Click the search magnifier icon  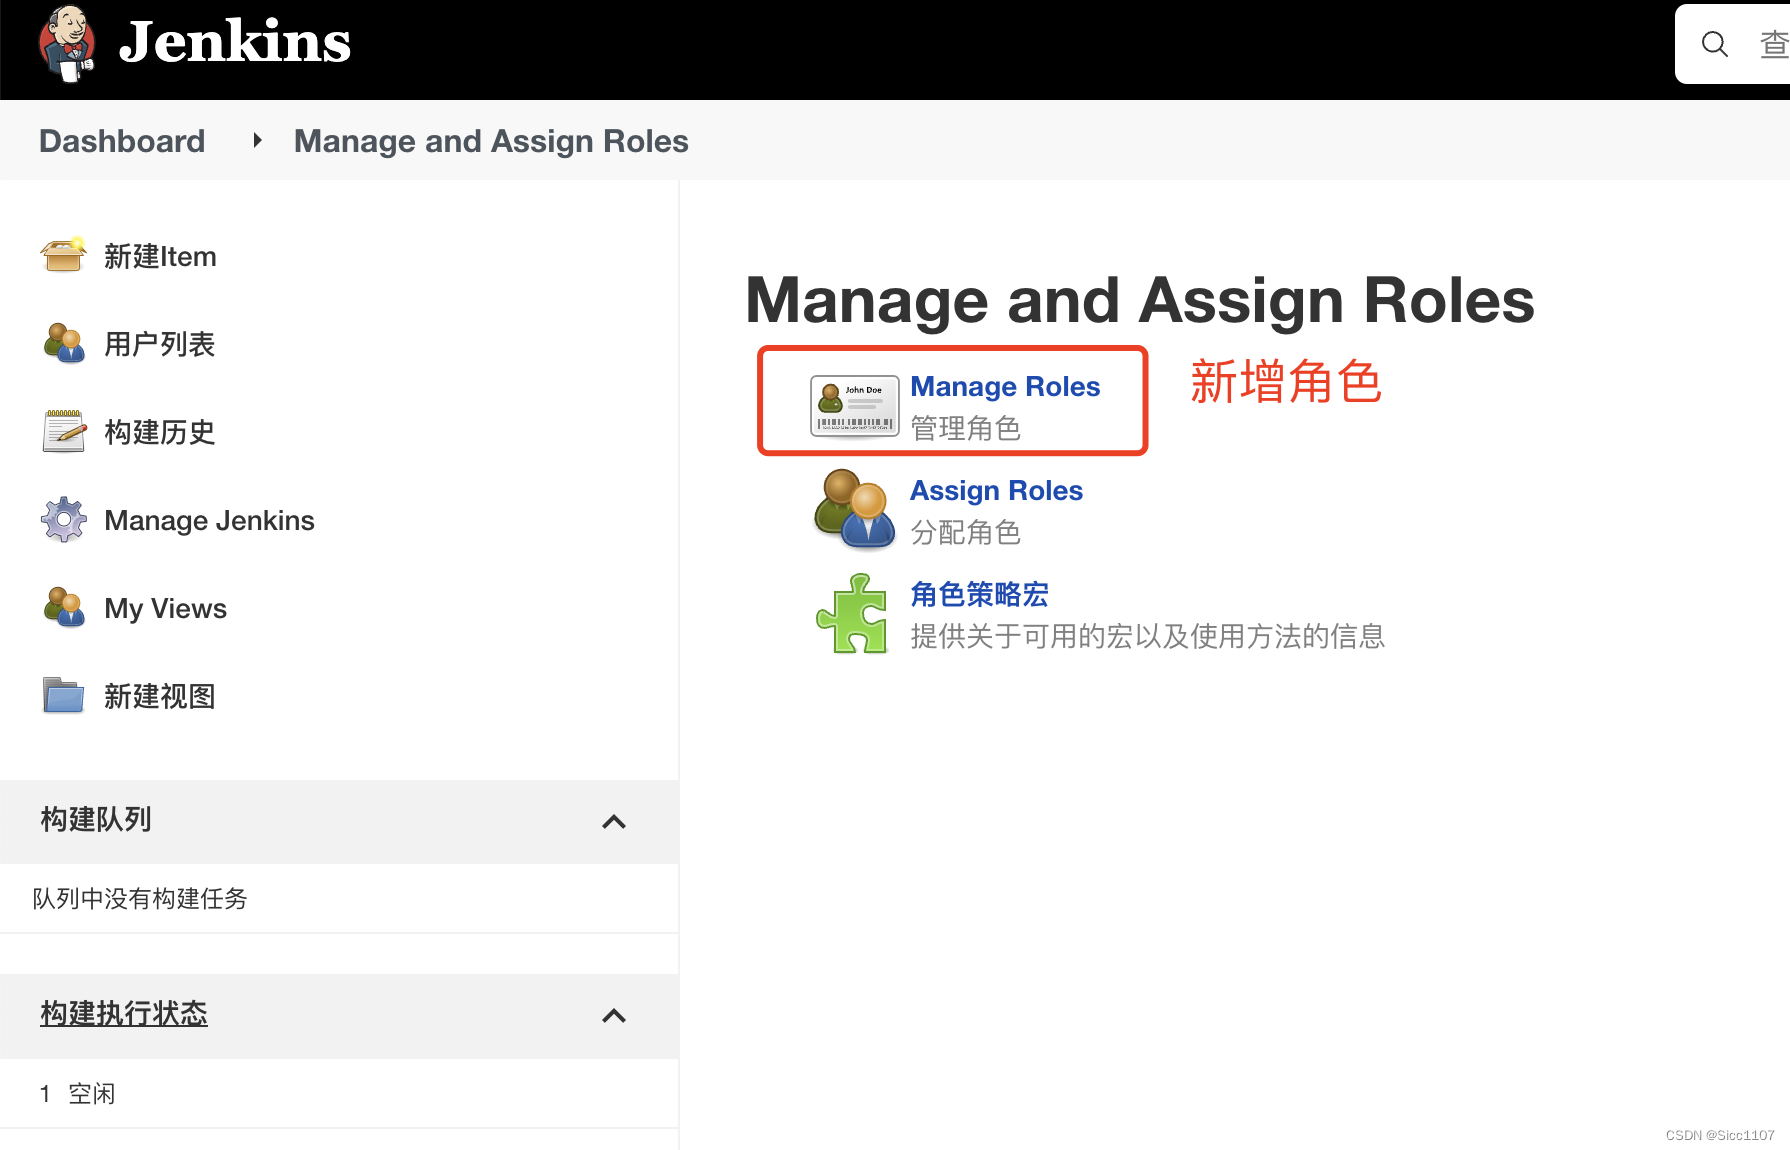point(1715,44)
